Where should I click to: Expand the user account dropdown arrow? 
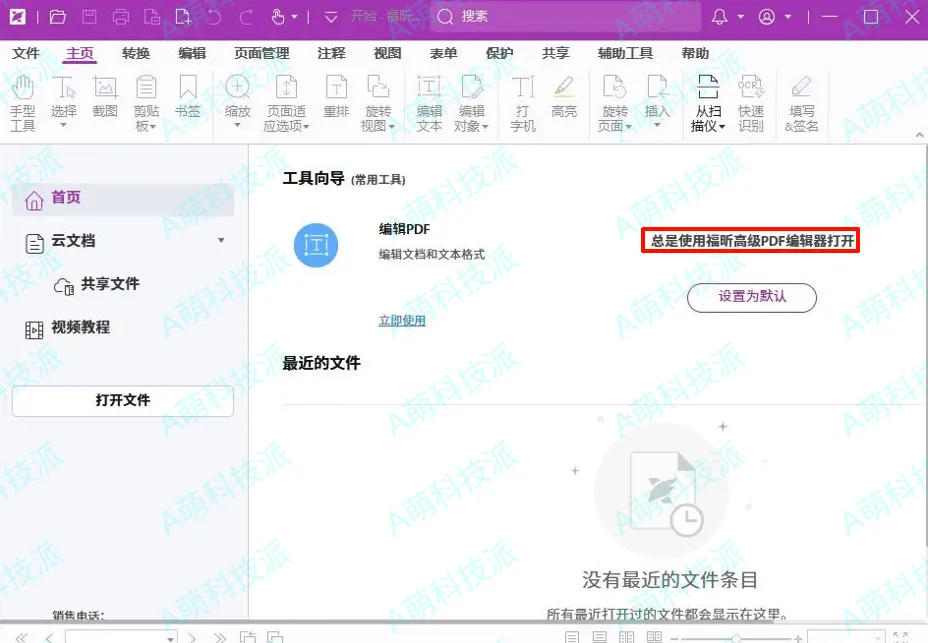click(x=788, y=17)
